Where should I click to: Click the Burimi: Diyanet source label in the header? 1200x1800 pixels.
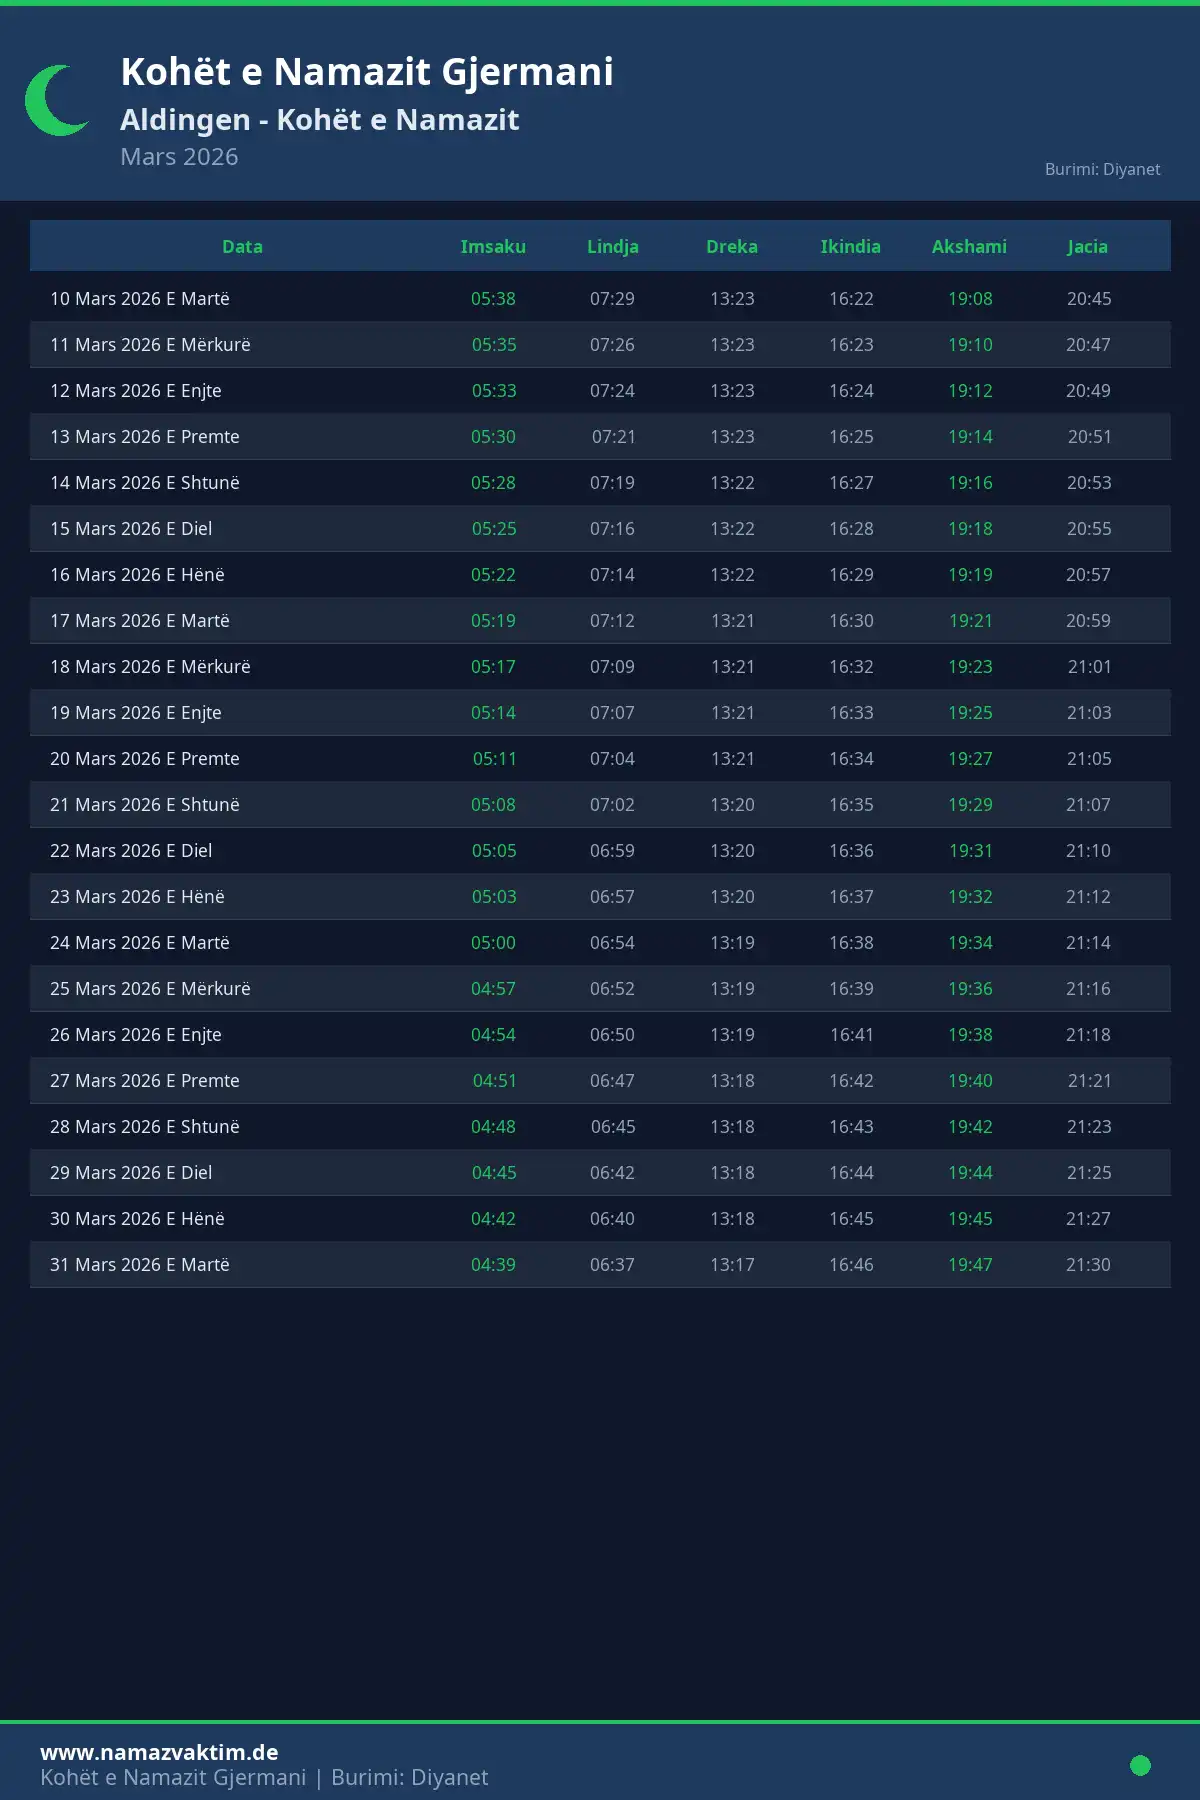1102,169
